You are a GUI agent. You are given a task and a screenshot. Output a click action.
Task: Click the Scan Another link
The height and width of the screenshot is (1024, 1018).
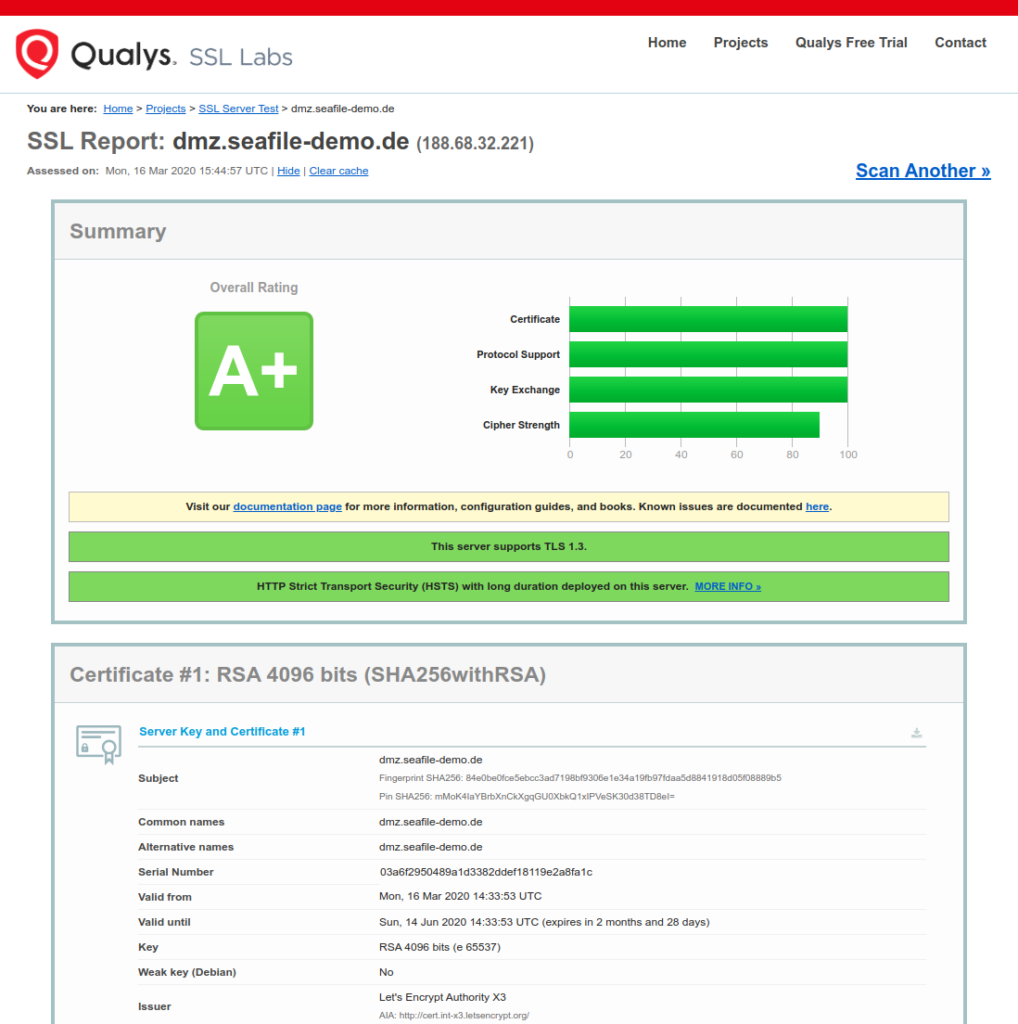[x=922, y=171]
